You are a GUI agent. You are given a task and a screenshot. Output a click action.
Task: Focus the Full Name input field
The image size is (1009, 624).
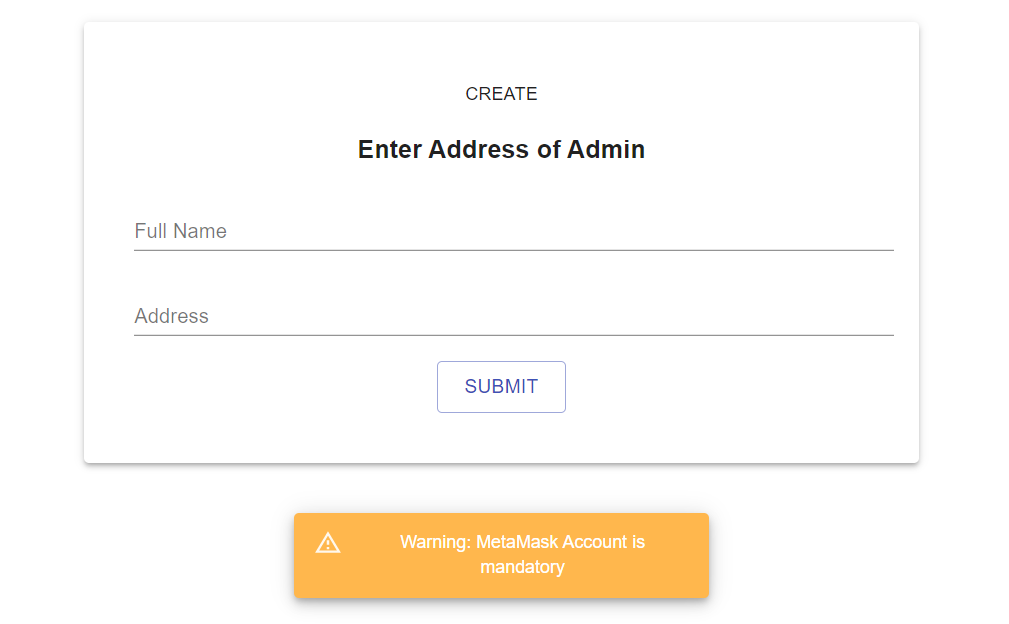coord(514,231)
